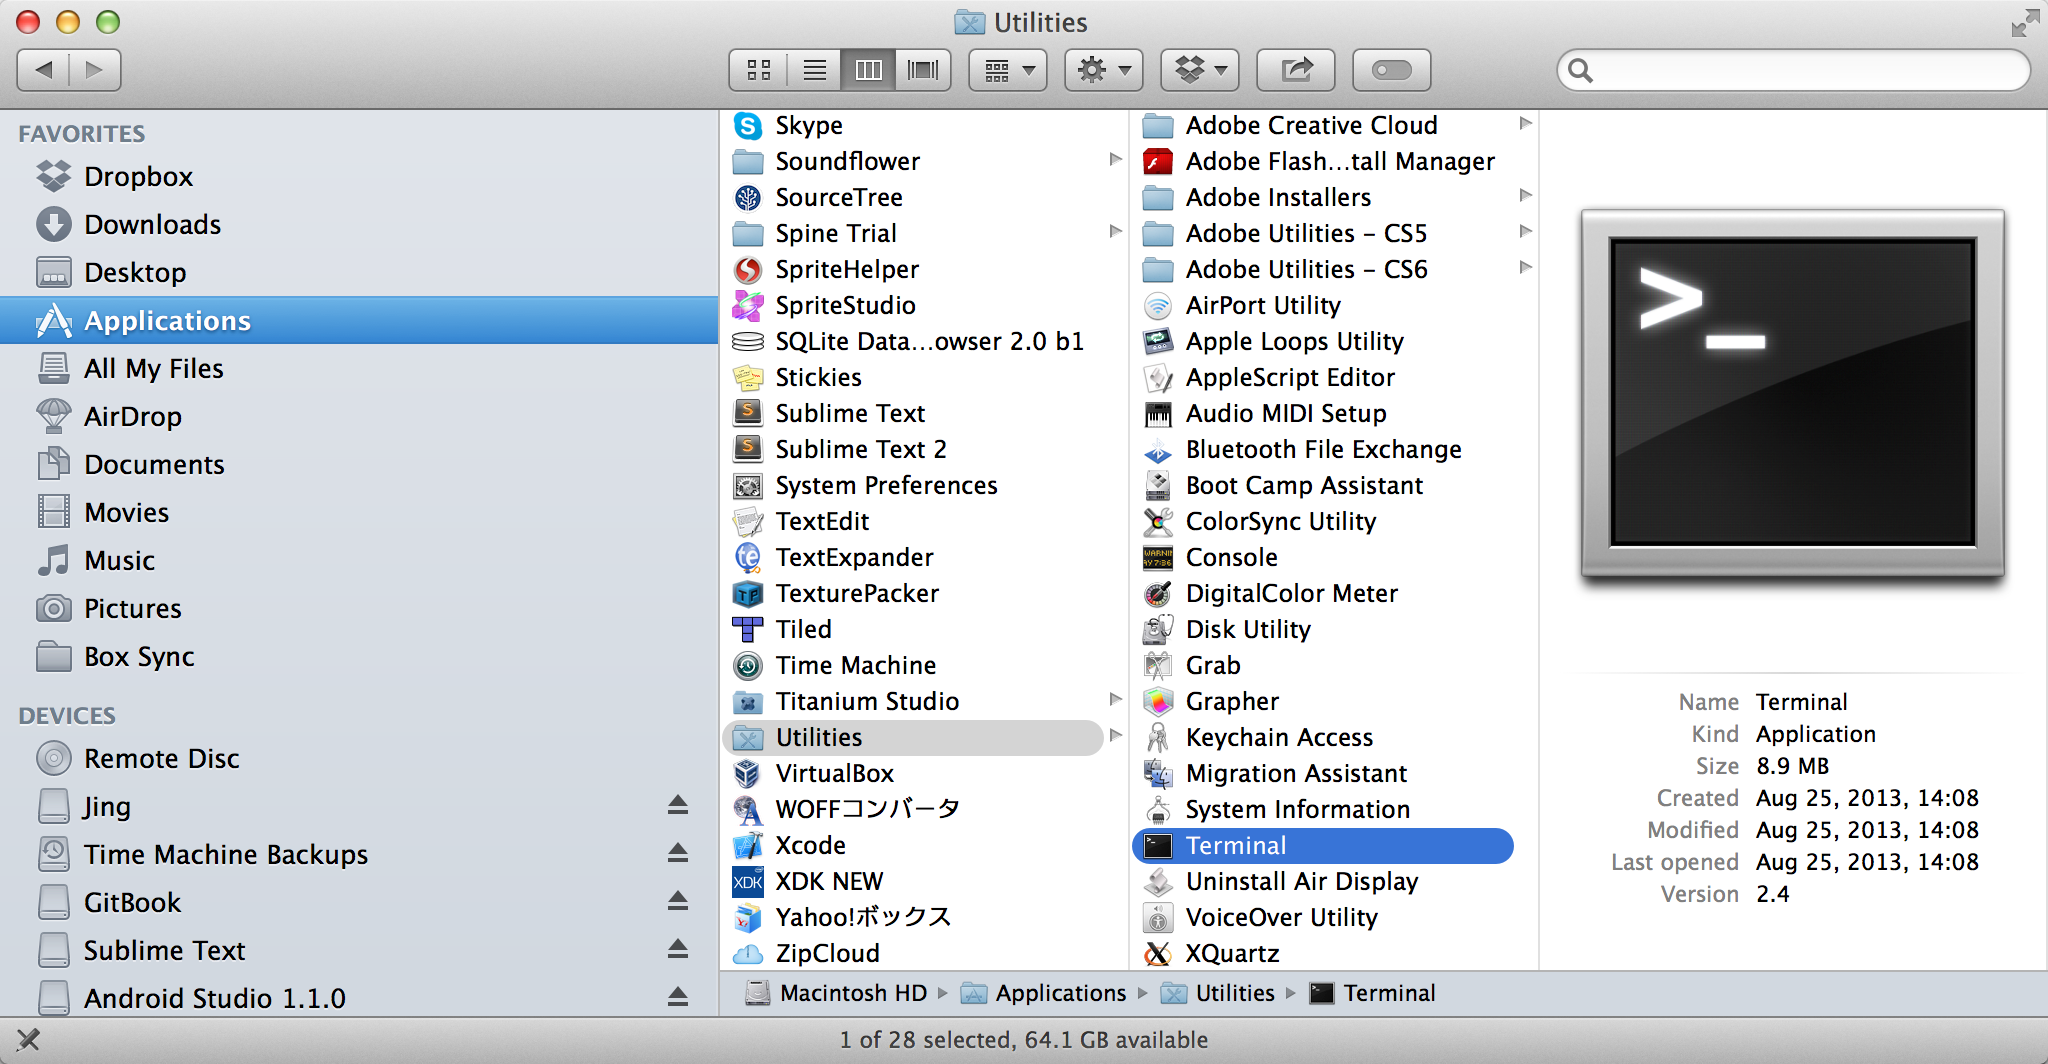2048x1064 pixels.
Task: Select the System Preferences icon
Action: [748, 485]
